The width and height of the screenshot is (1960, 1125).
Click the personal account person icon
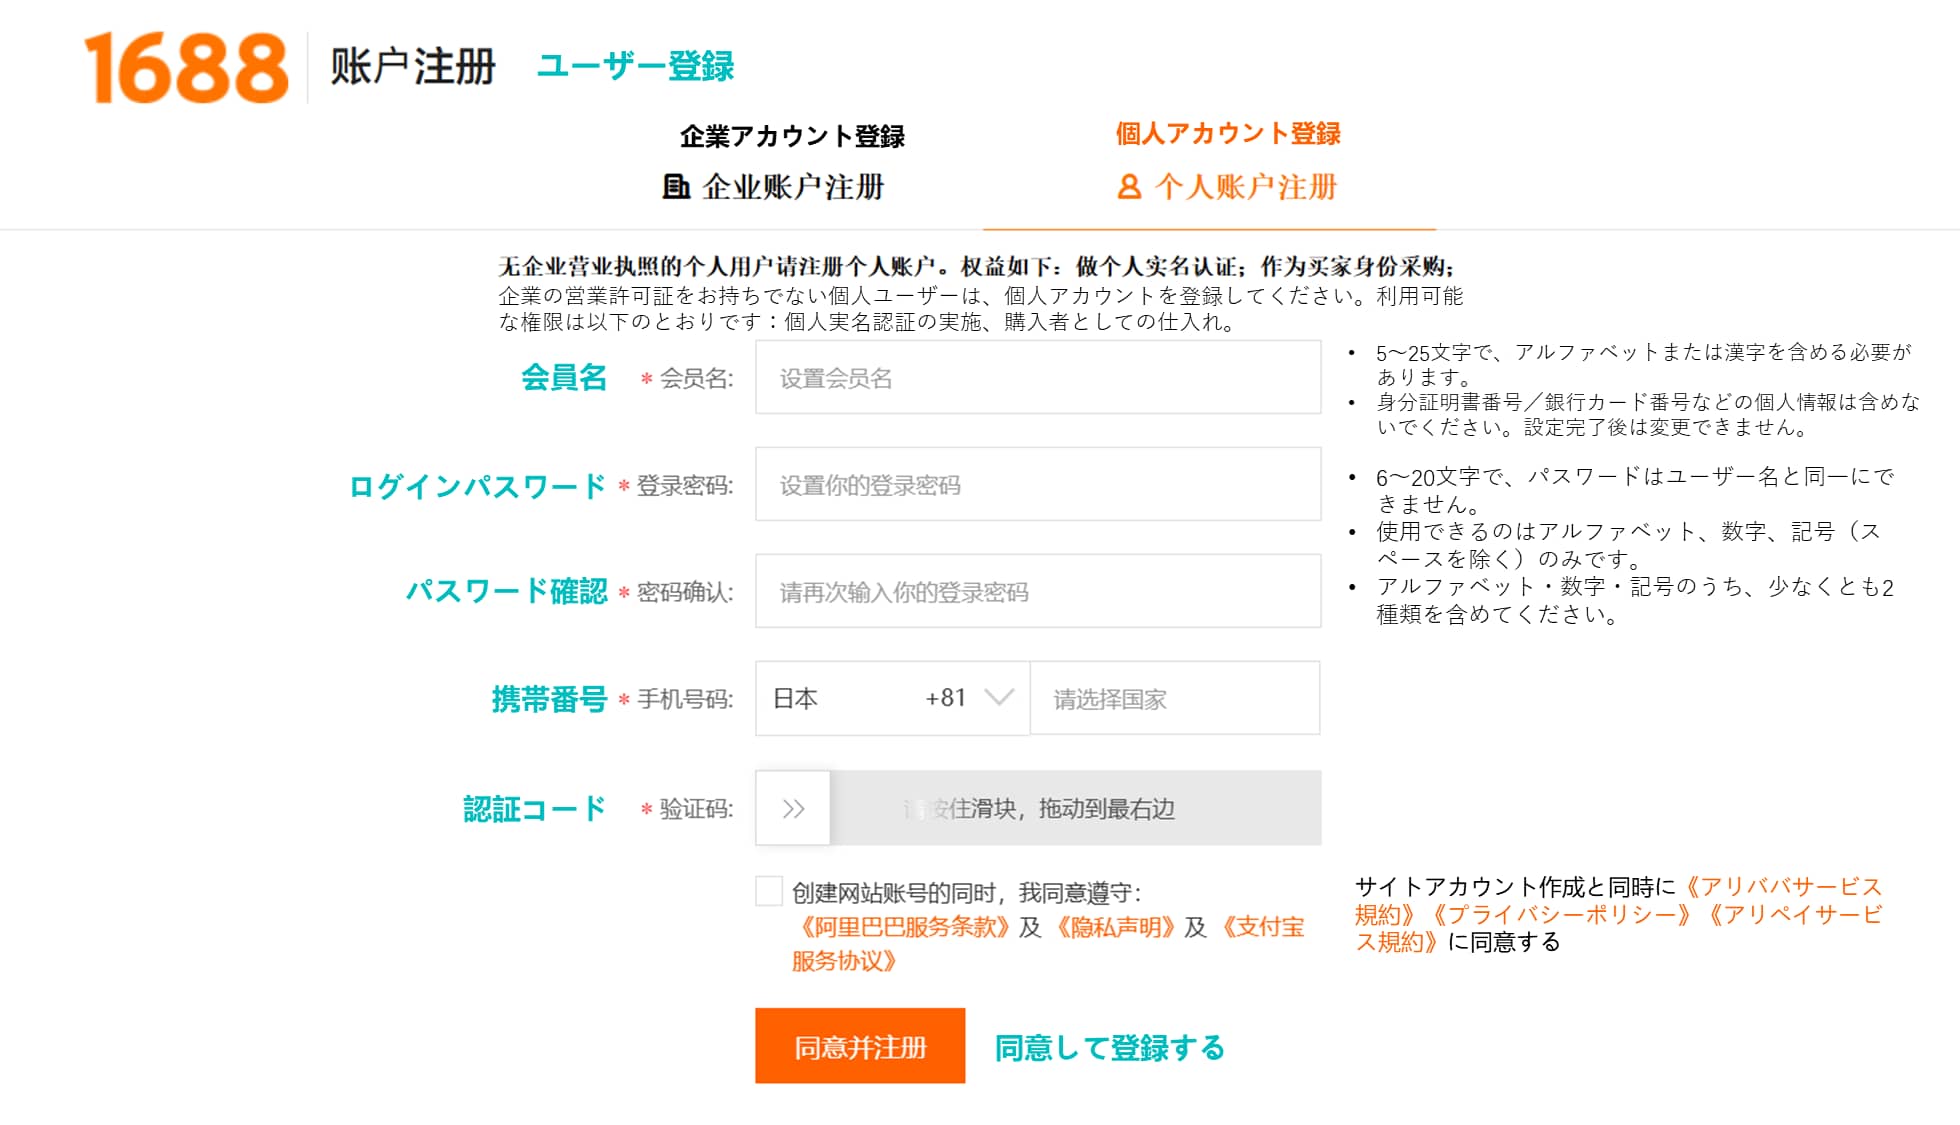1129,187
